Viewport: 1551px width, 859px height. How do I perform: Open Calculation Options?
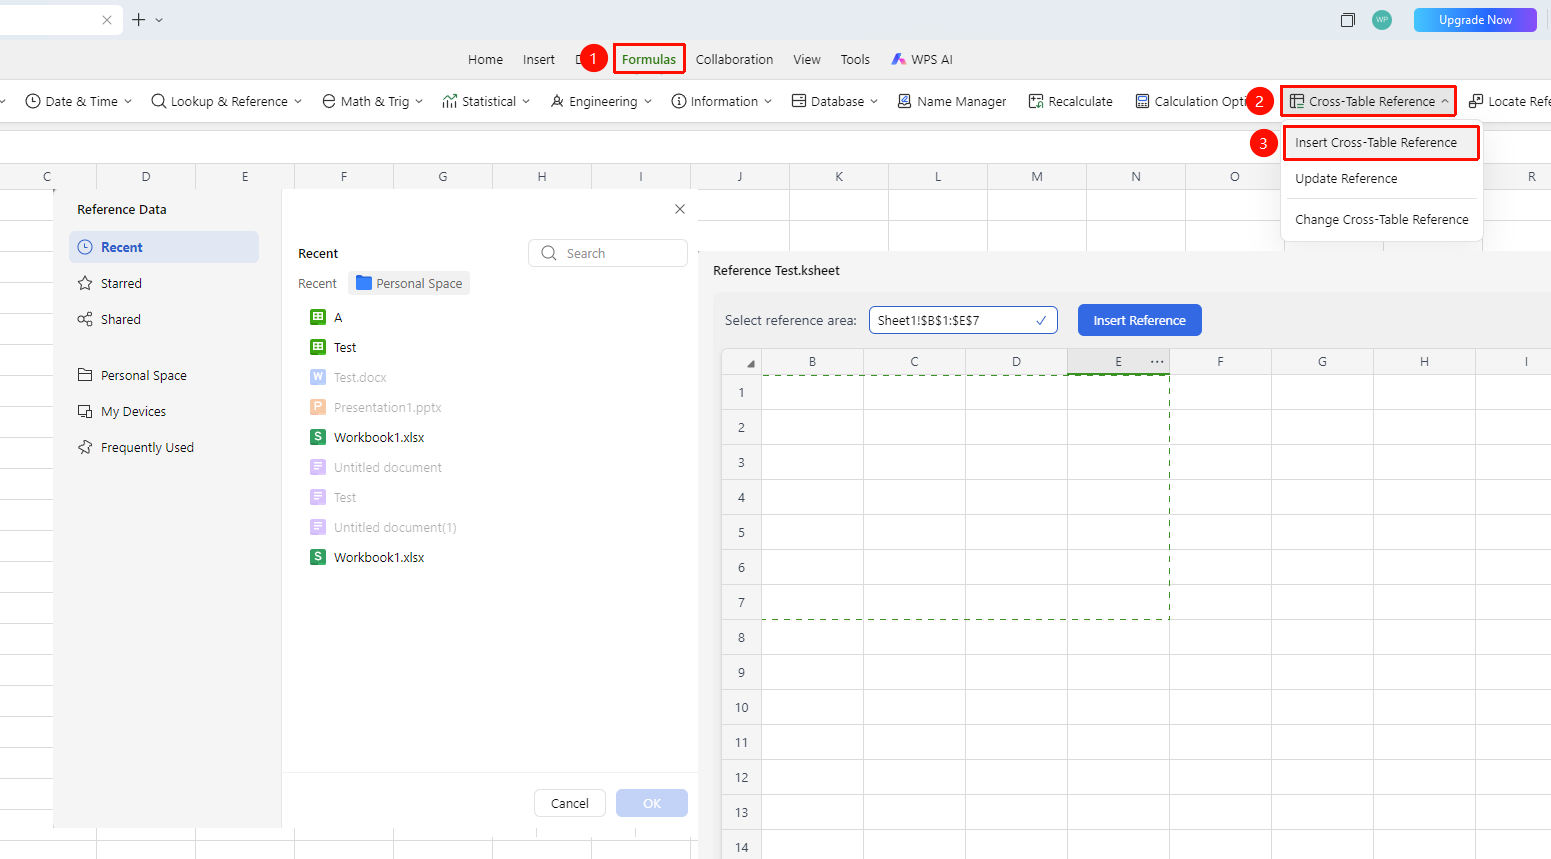(1190, 101)
